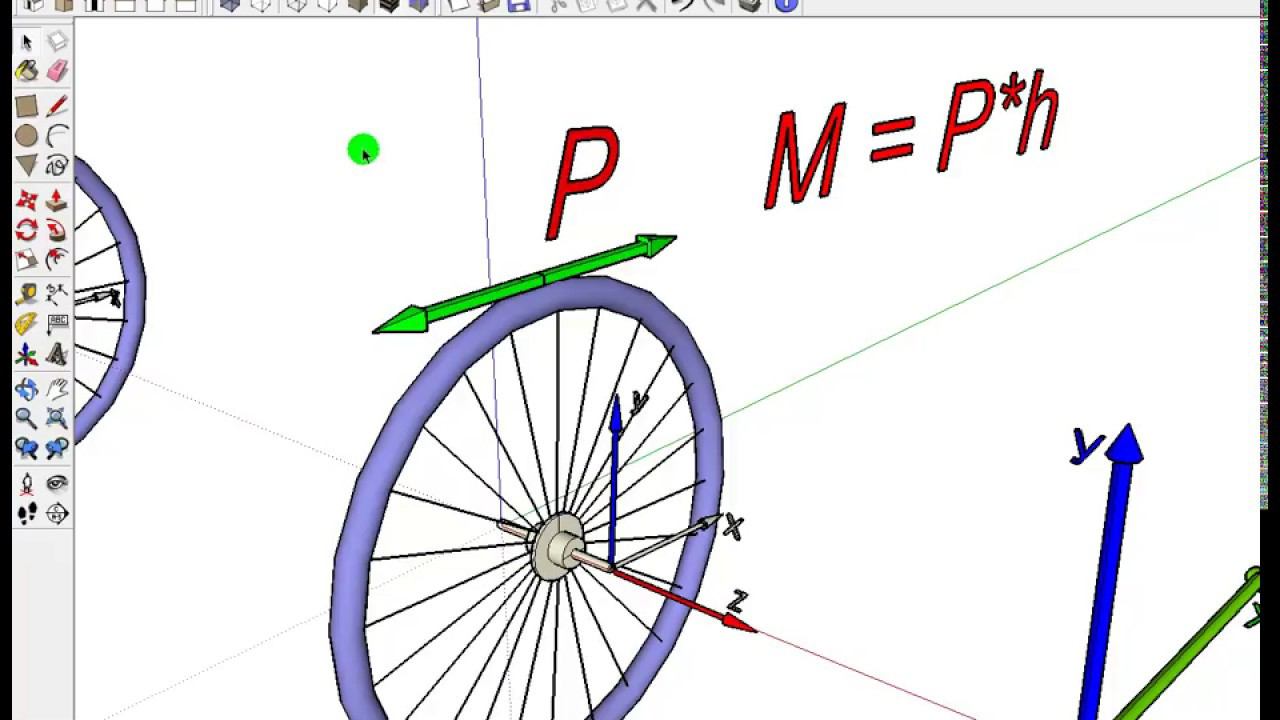Choose the red pencil Line tool
This screenshot has width=1280, height=720.
point(57,106)
